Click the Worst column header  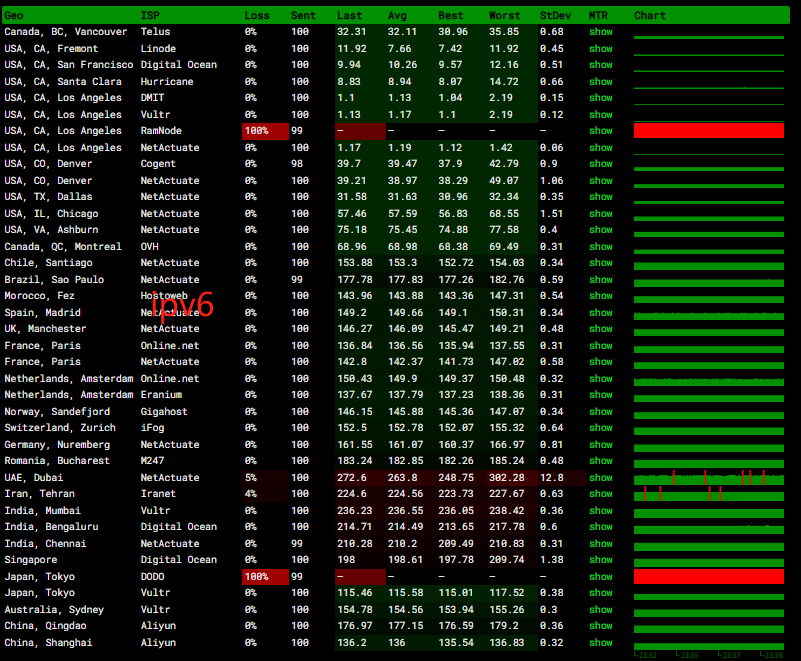tap(505, 15)
